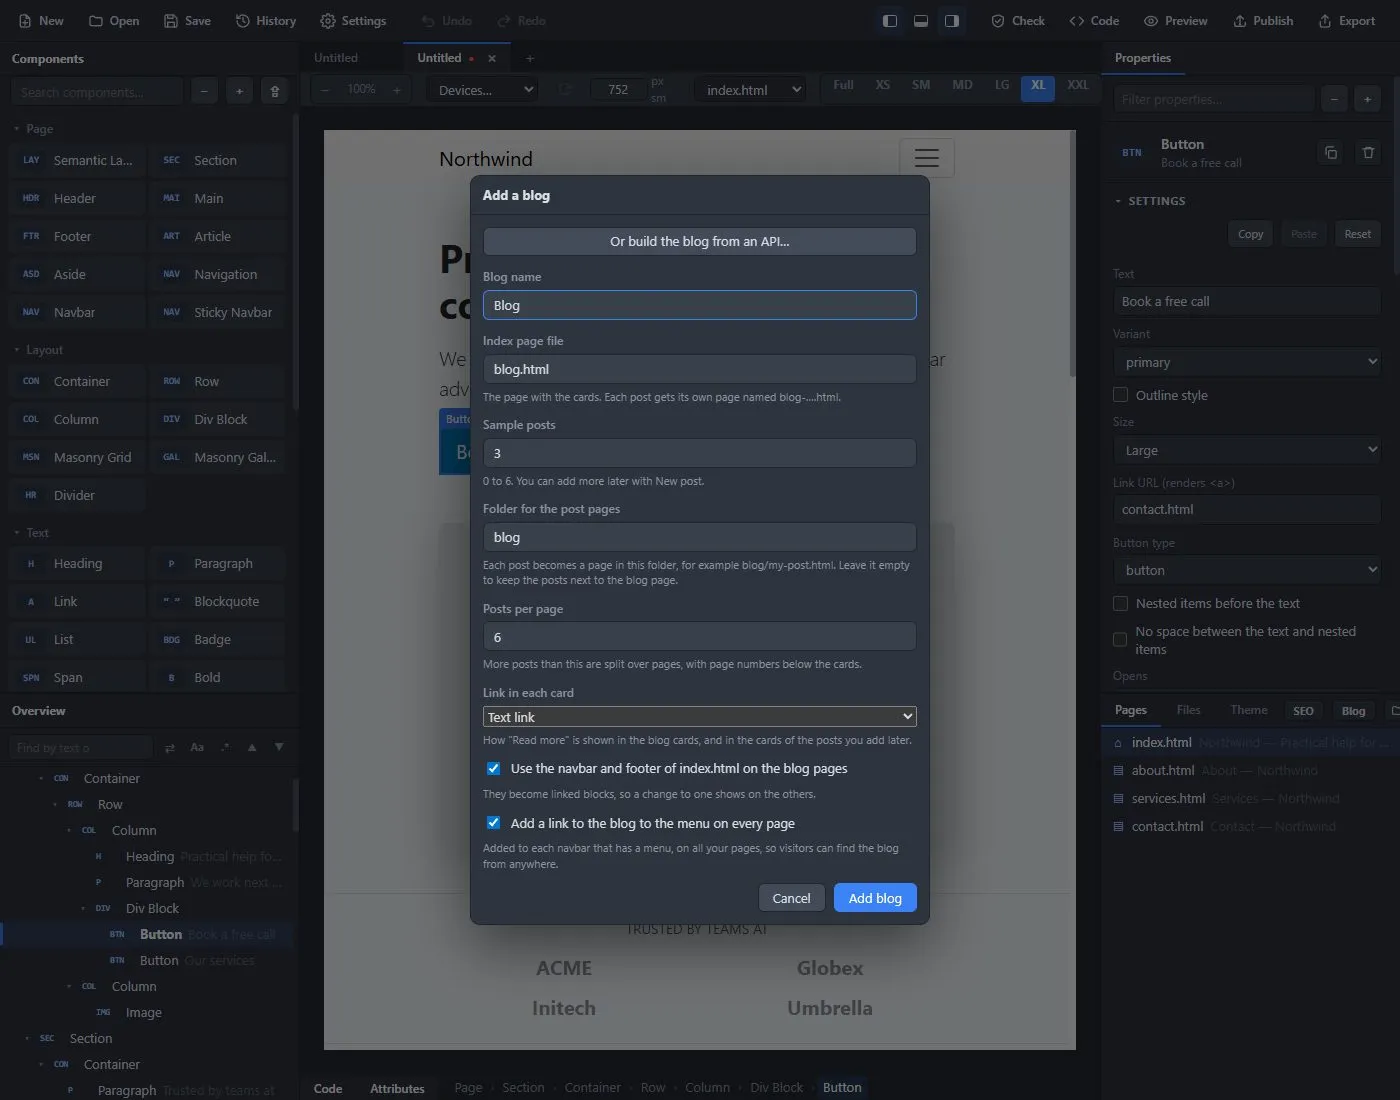
Task: Reset the button settings
Action: (x=1357, y=234)
